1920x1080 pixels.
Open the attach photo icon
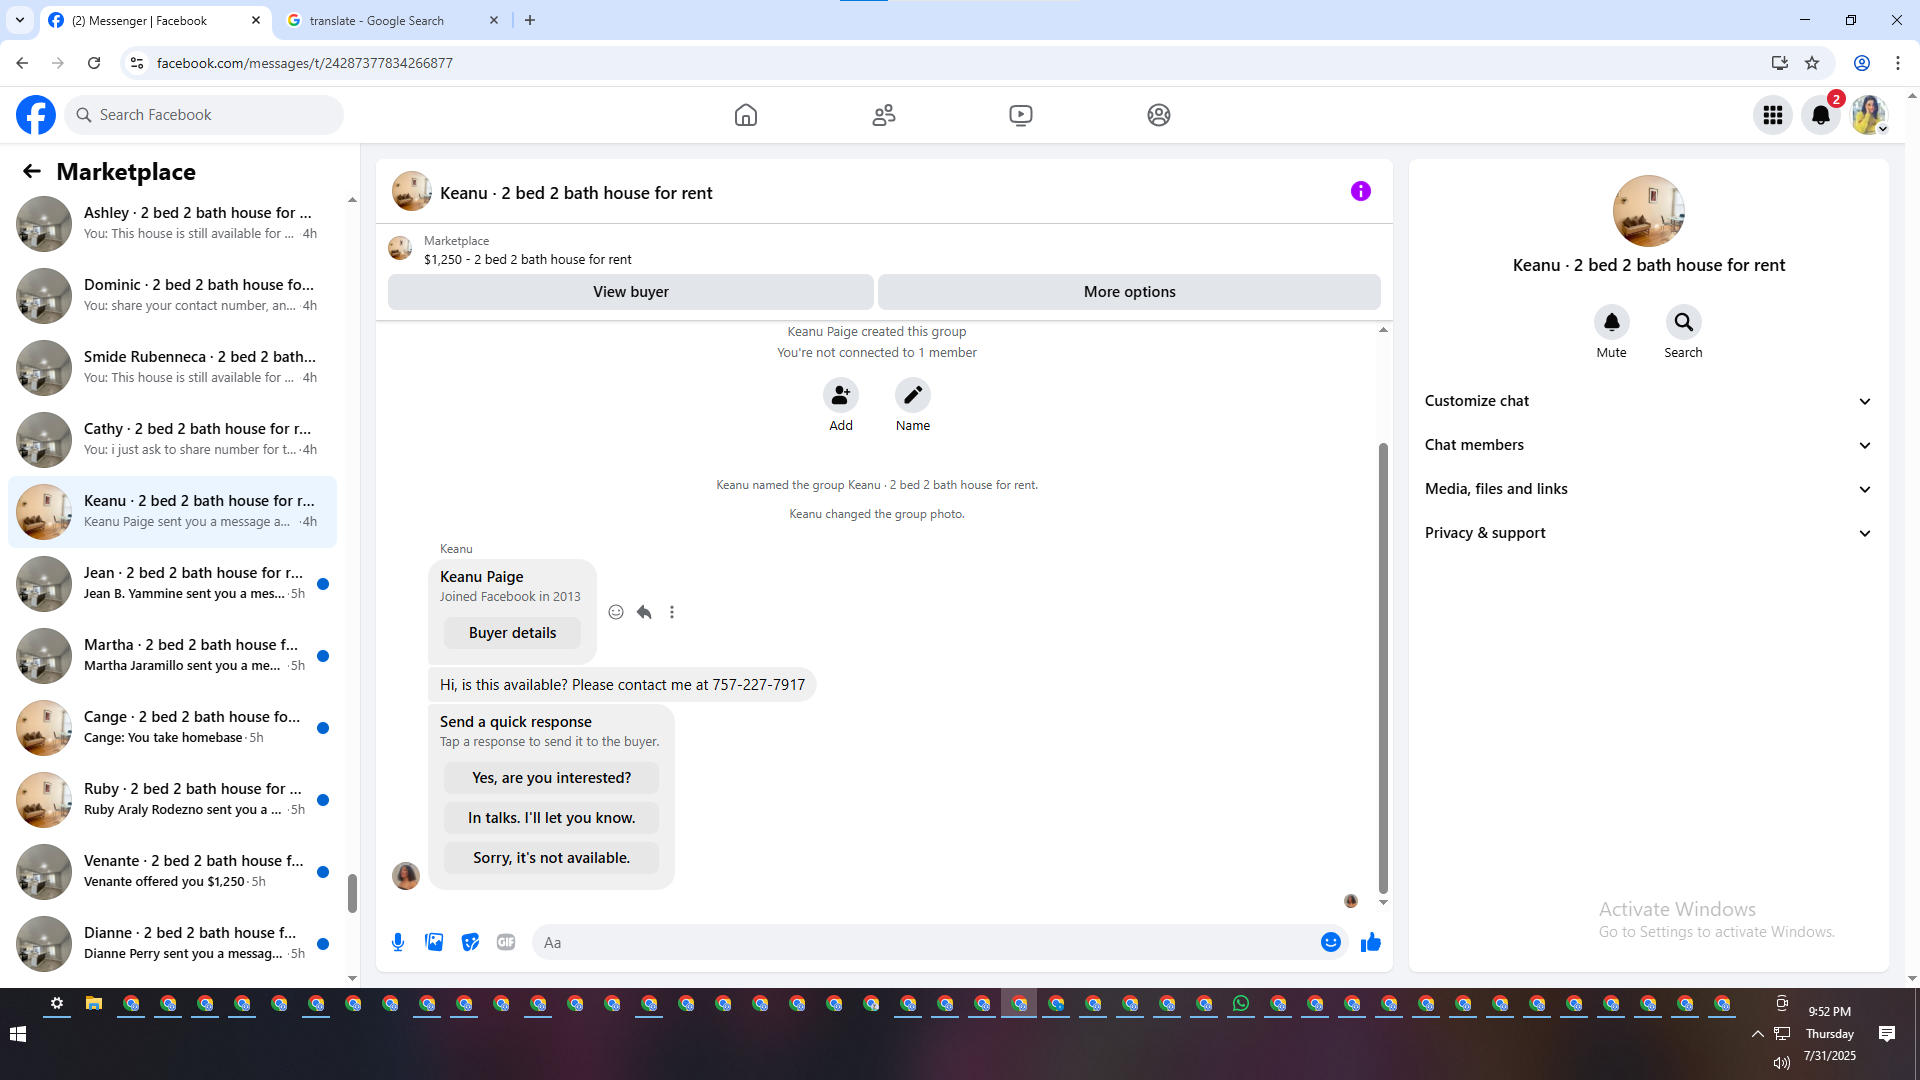click(434, 942)
